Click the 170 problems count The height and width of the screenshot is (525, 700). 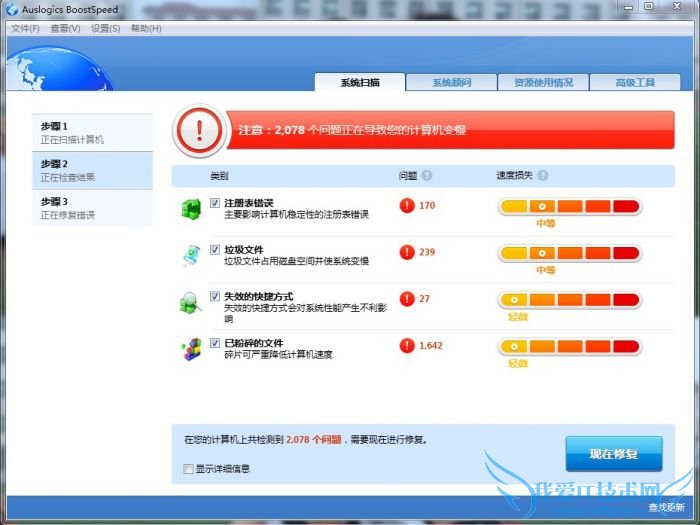pyautogui.click(x=427, y=205)
